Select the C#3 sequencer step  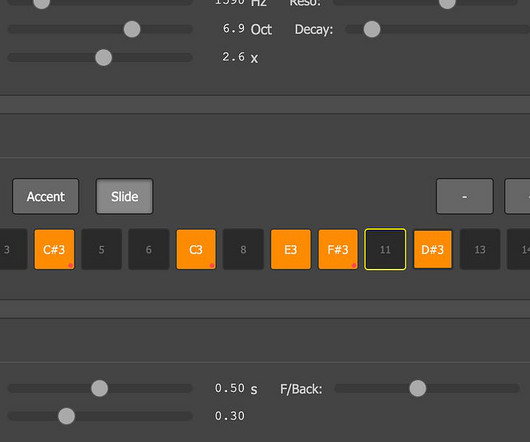(54, 249)
